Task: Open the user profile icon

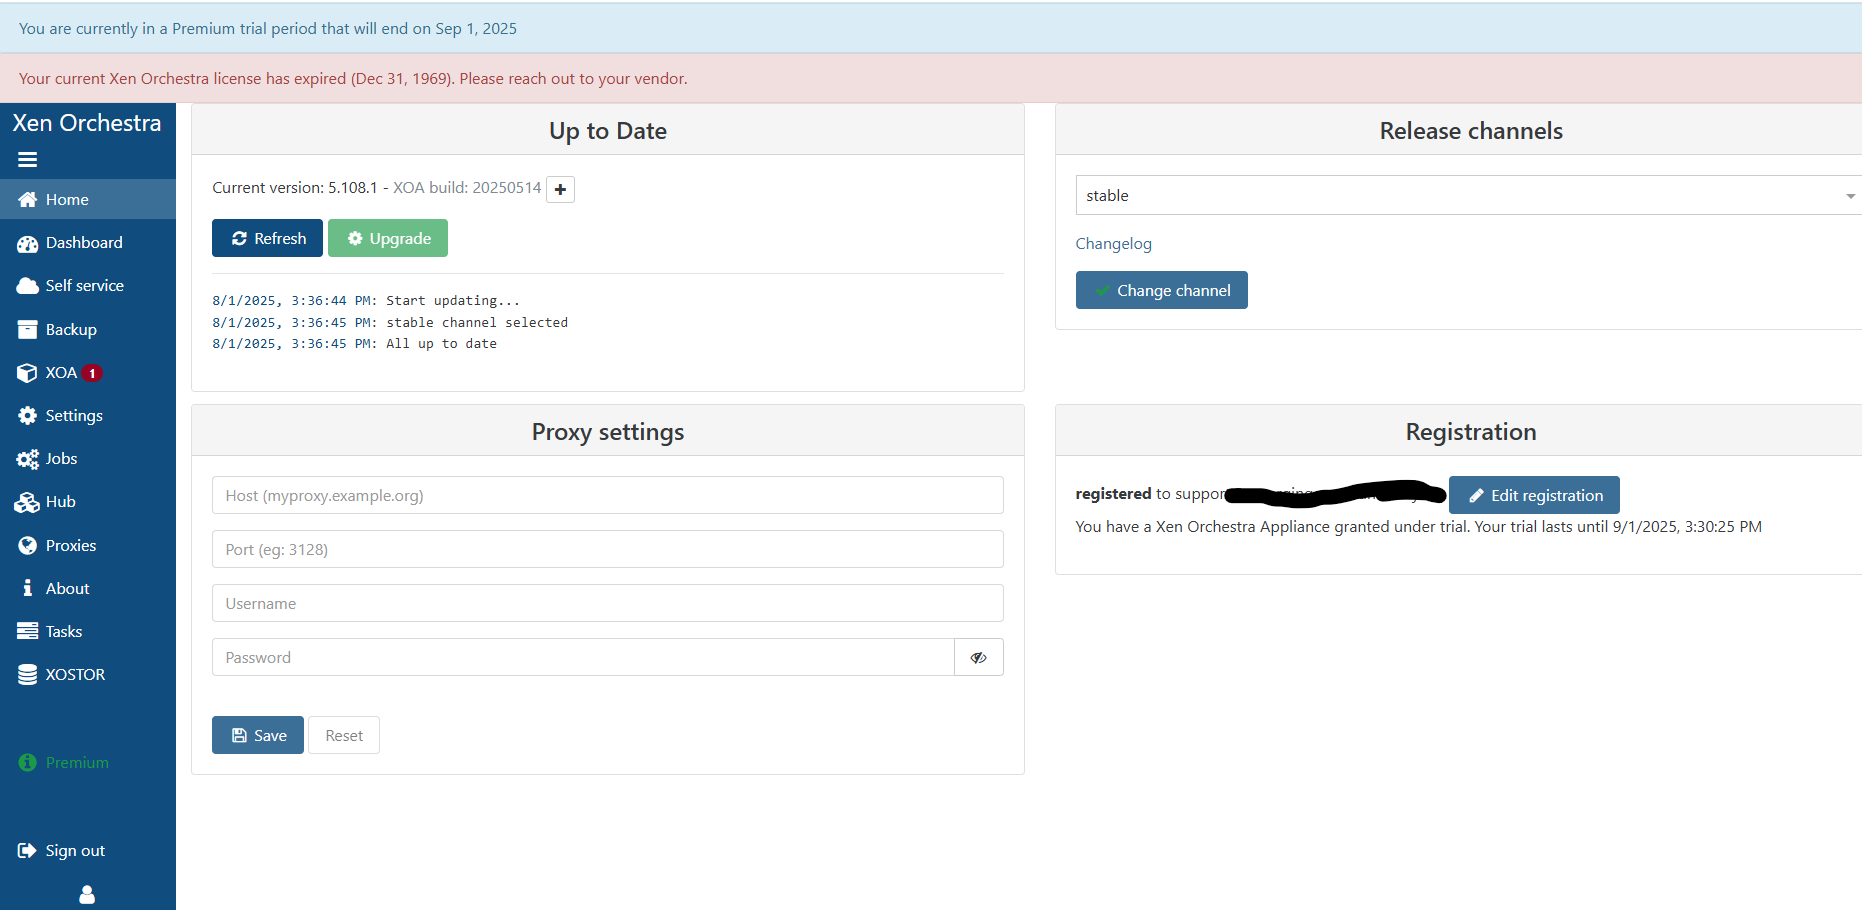Action: point(87,895)
